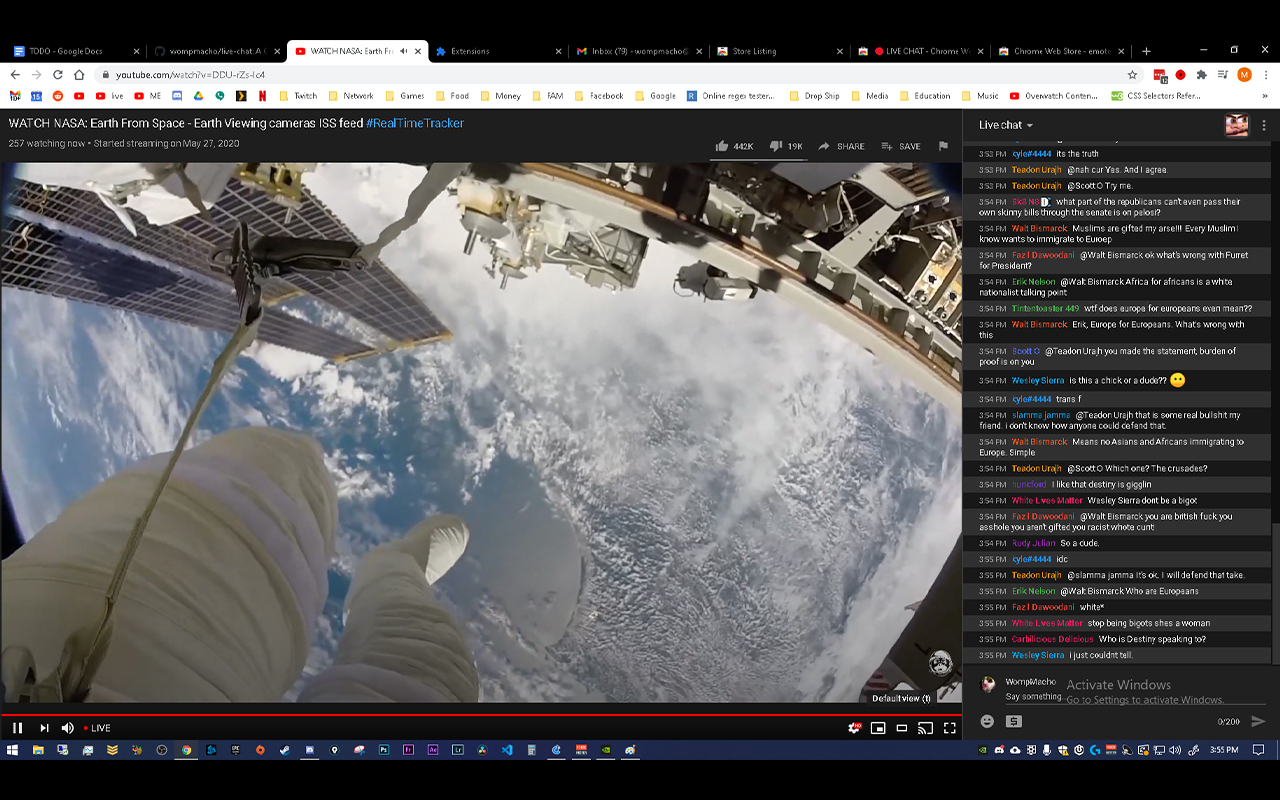This screenshot has height=800, width=1280.
Task: Open the live chat three-dot menu
Action: (x=1264, y=125)
